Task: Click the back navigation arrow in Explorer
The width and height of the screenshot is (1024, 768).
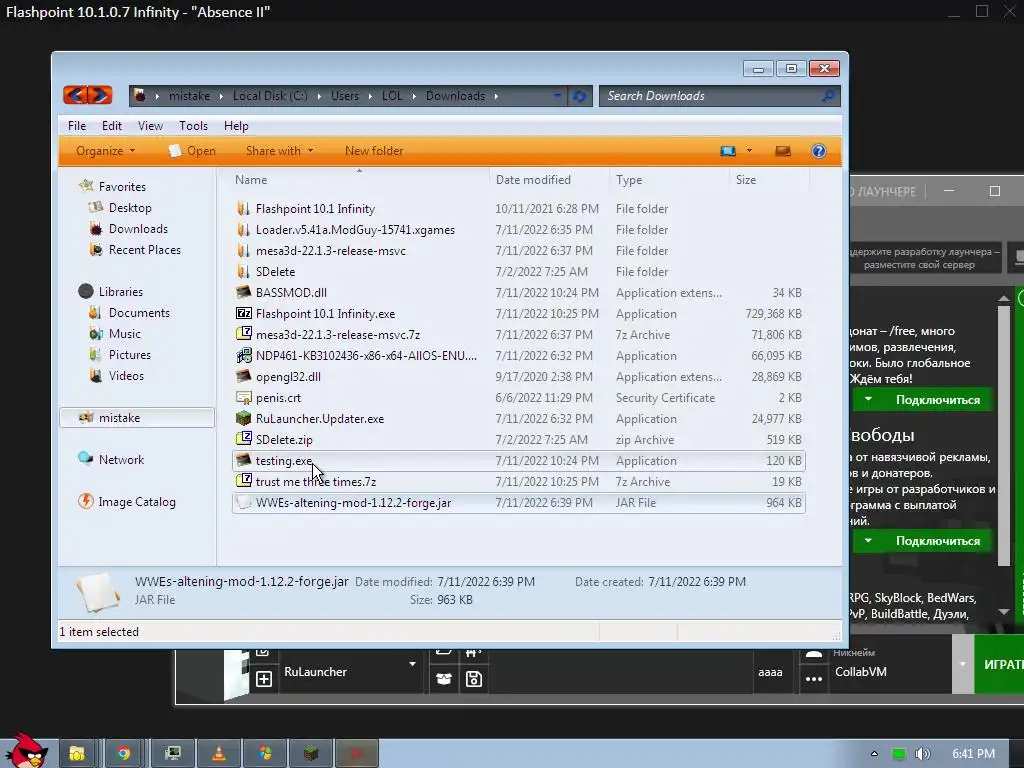Action: pyautogui.click(x=75, y=95)
